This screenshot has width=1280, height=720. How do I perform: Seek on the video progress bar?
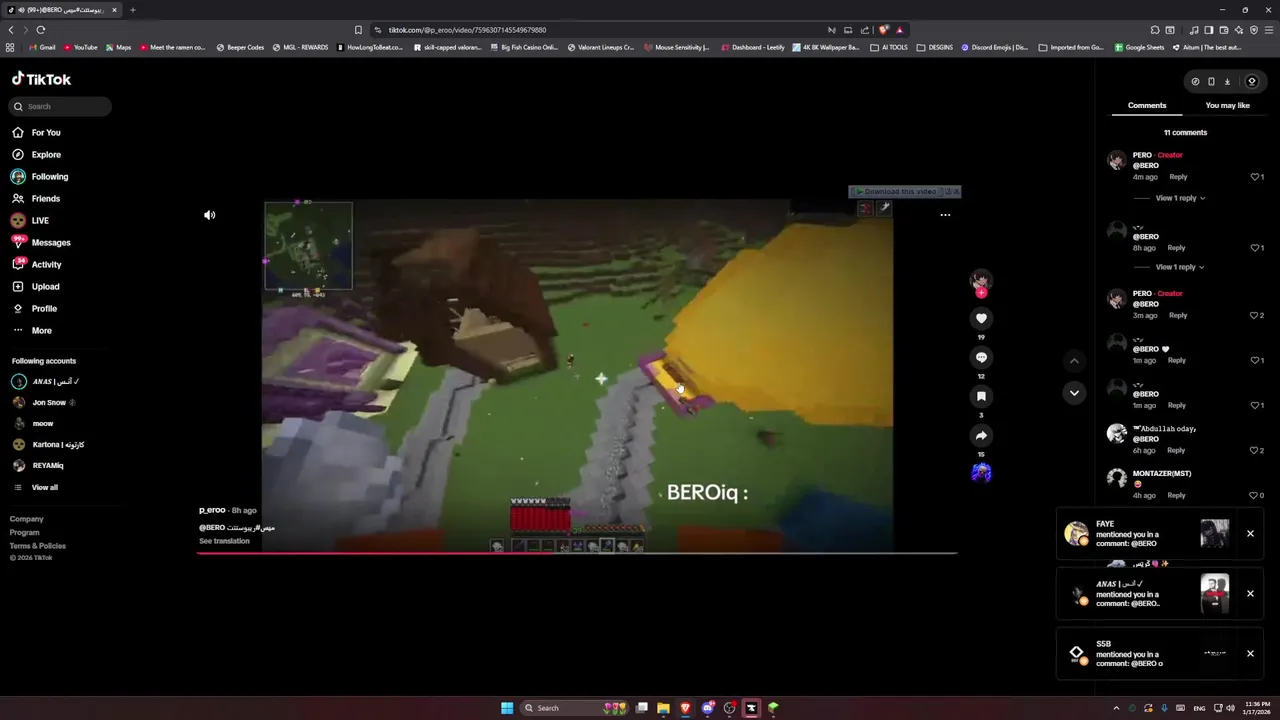[577, 552]
